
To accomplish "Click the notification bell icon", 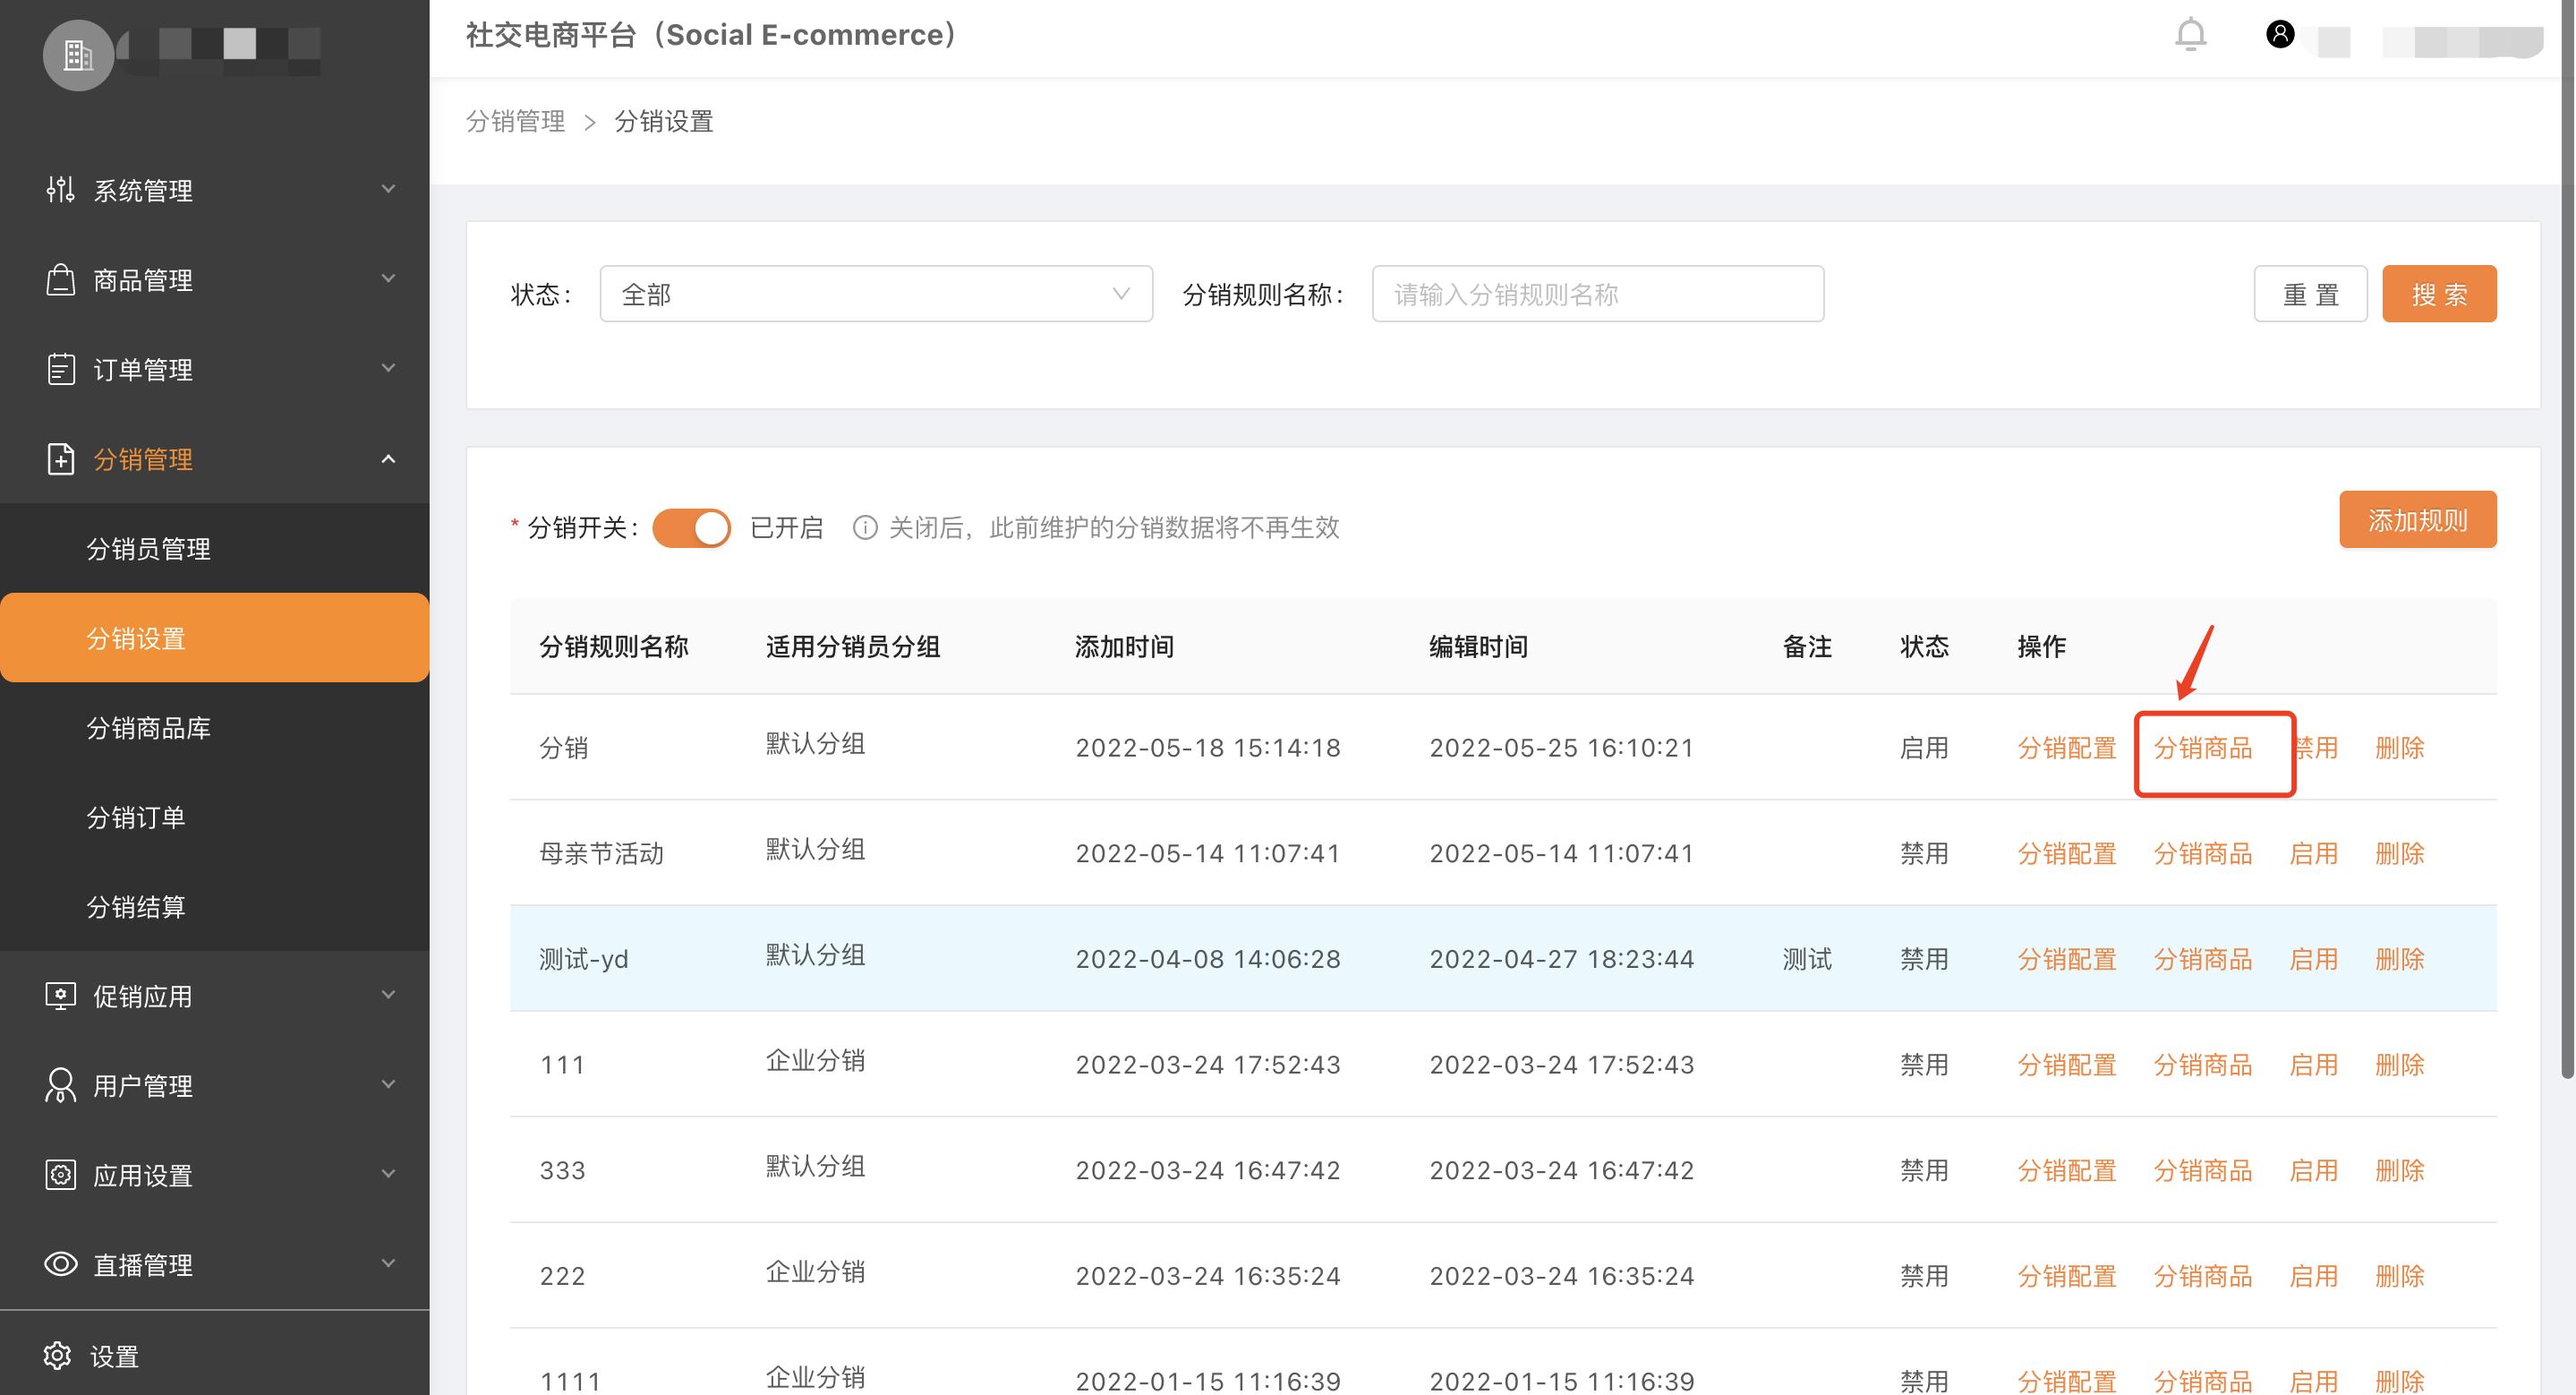I will pos(2190,35).
